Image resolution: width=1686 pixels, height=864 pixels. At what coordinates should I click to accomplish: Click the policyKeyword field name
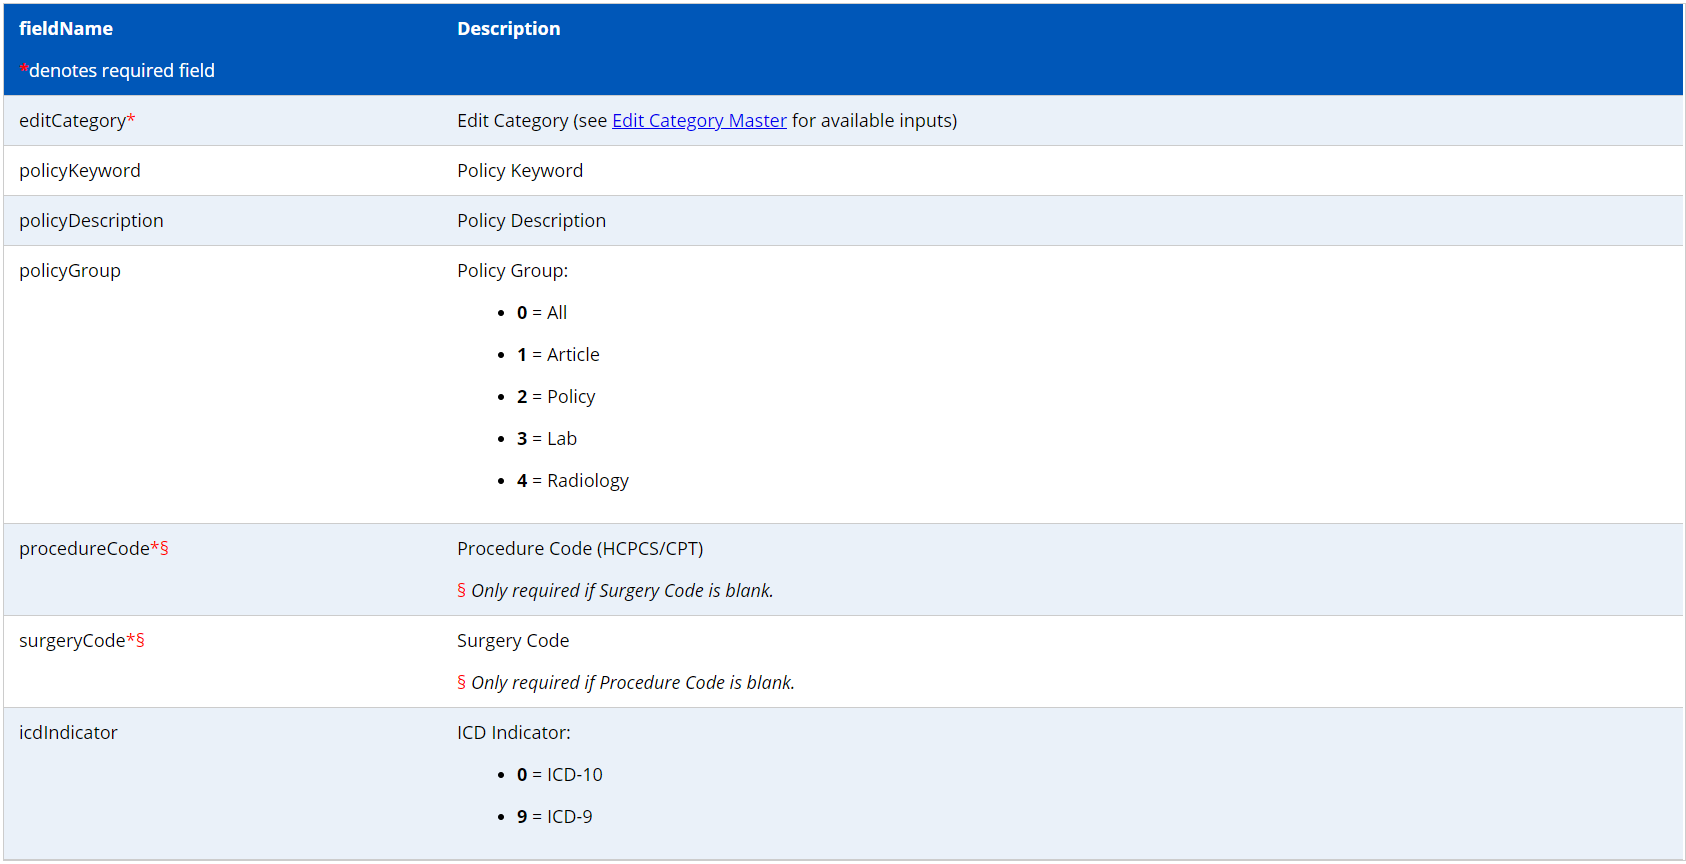tap(80, 171)
